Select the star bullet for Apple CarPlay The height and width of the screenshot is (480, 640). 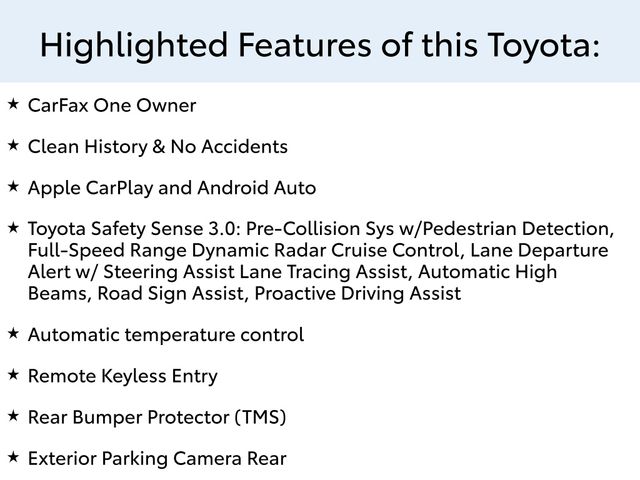point(12,186)
